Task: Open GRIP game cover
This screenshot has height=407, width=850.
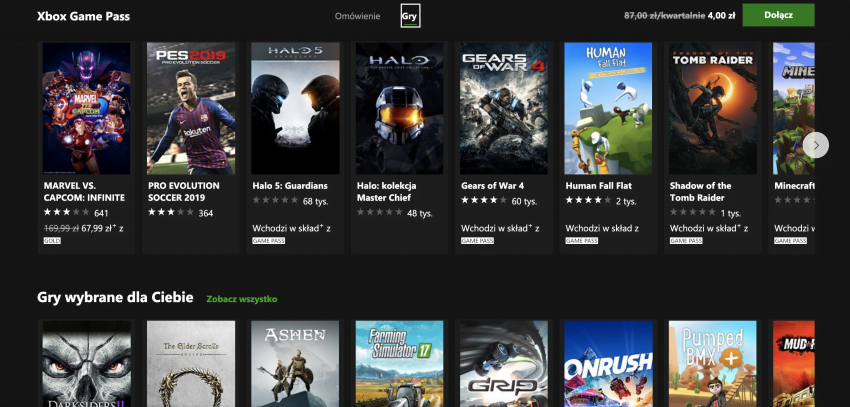Action: coord(504,364)
